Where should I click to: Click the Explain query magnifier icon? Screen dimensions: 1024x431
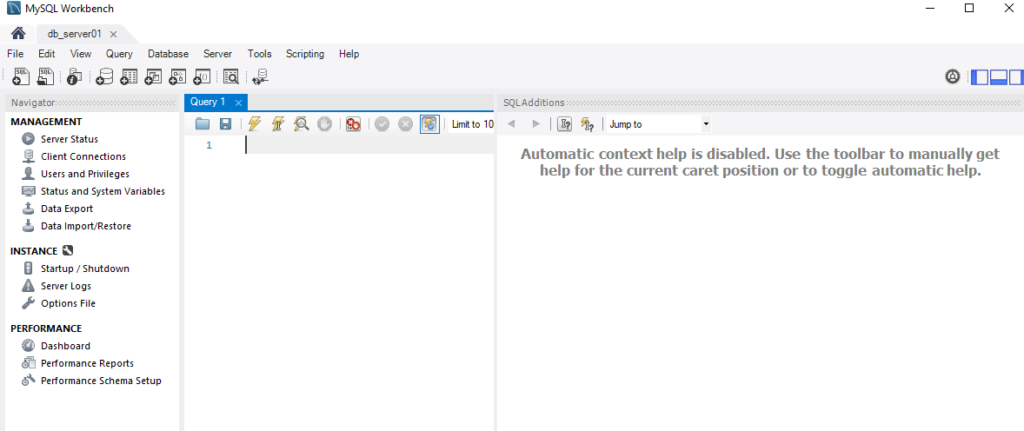301,124
